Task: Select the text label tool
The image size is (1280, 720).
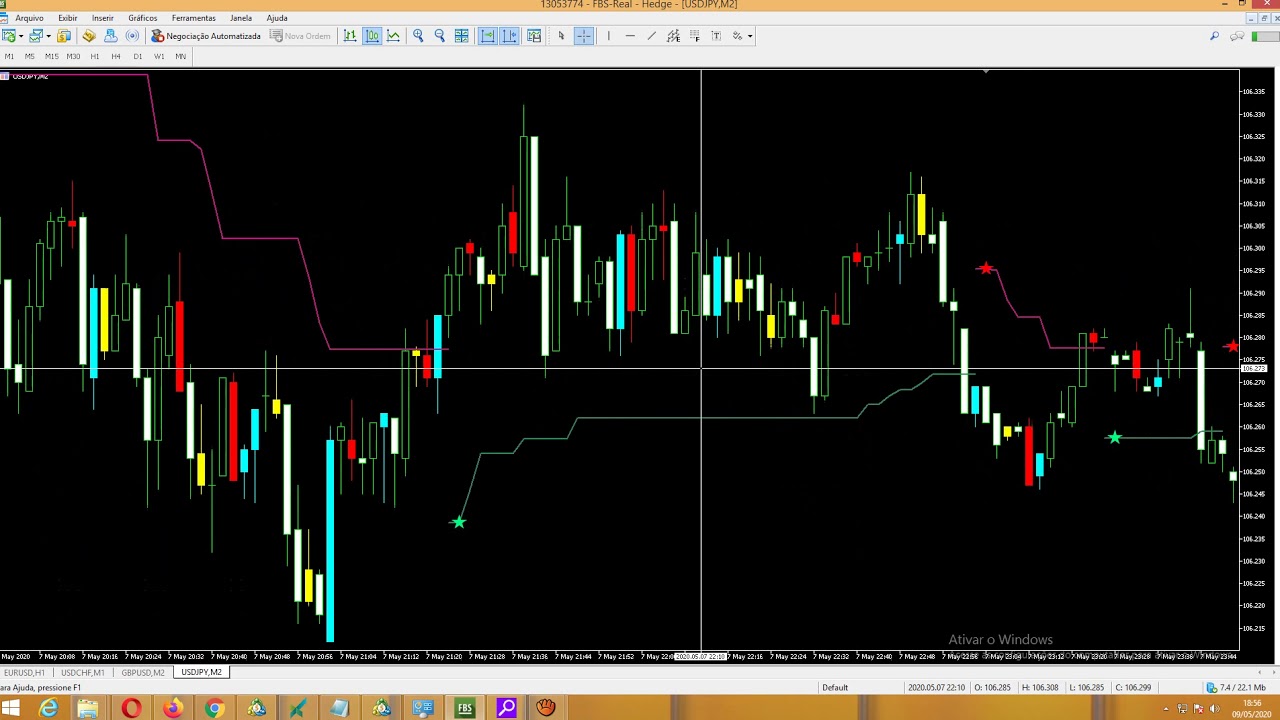Action: click(x=715, y=36)
